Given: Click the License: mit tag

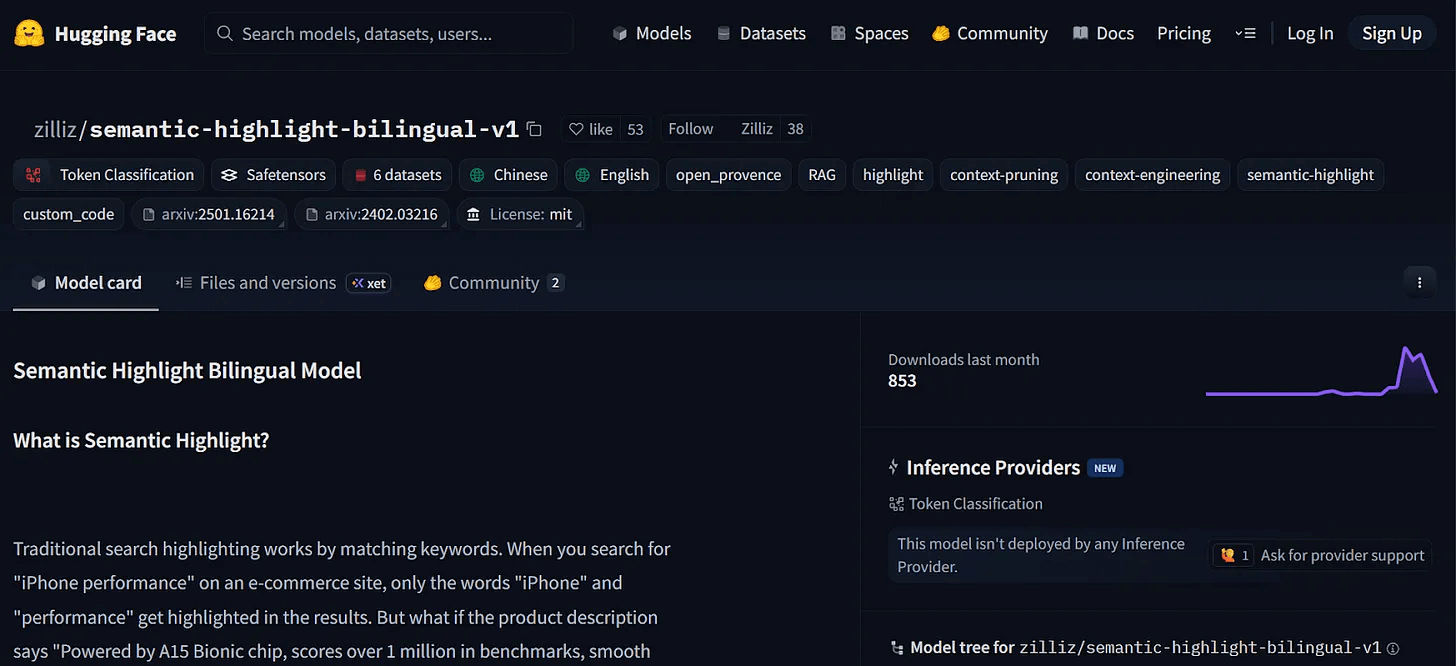Looking at the screenshot, I should tap(520, 214).
